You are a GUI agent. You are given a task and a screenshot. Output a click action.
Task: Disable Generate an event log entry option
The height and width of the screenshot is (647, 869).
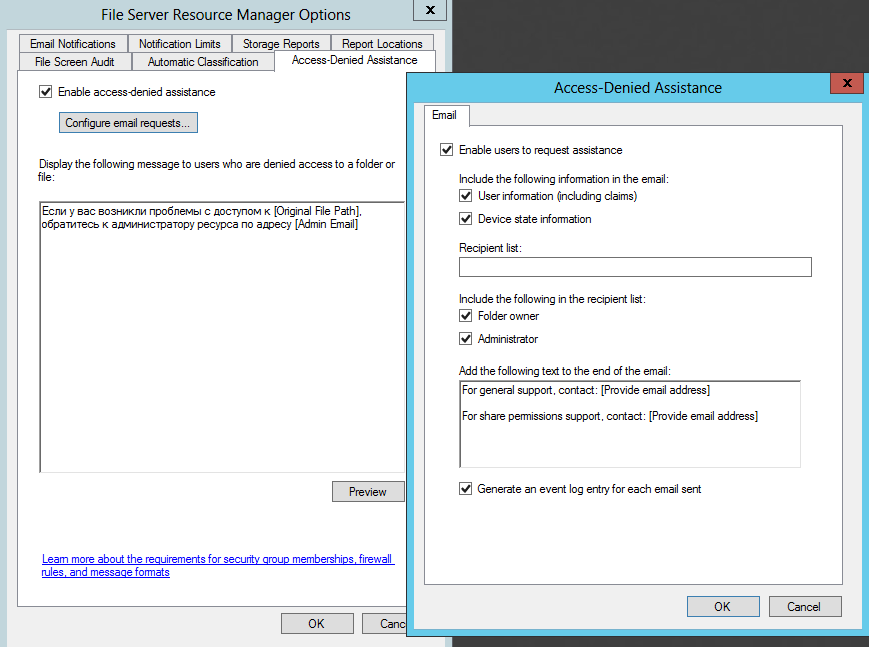tap(466, 489)
